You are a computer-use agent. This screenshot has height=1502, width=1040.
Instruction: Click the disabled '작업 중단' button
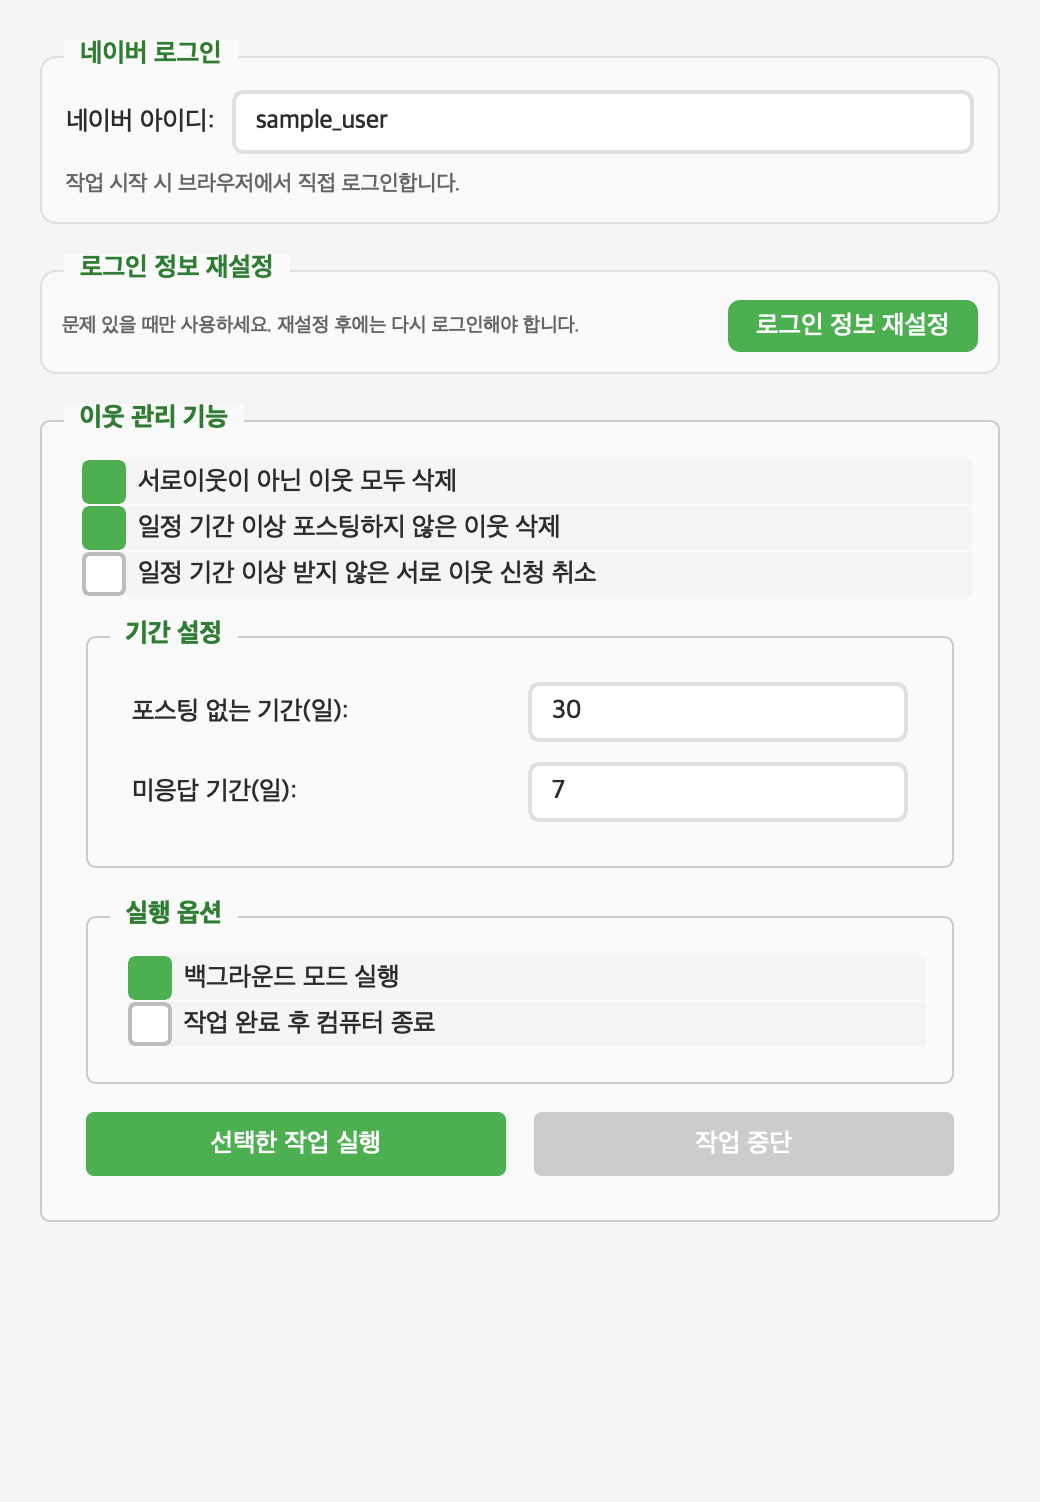click(743, 1143)
